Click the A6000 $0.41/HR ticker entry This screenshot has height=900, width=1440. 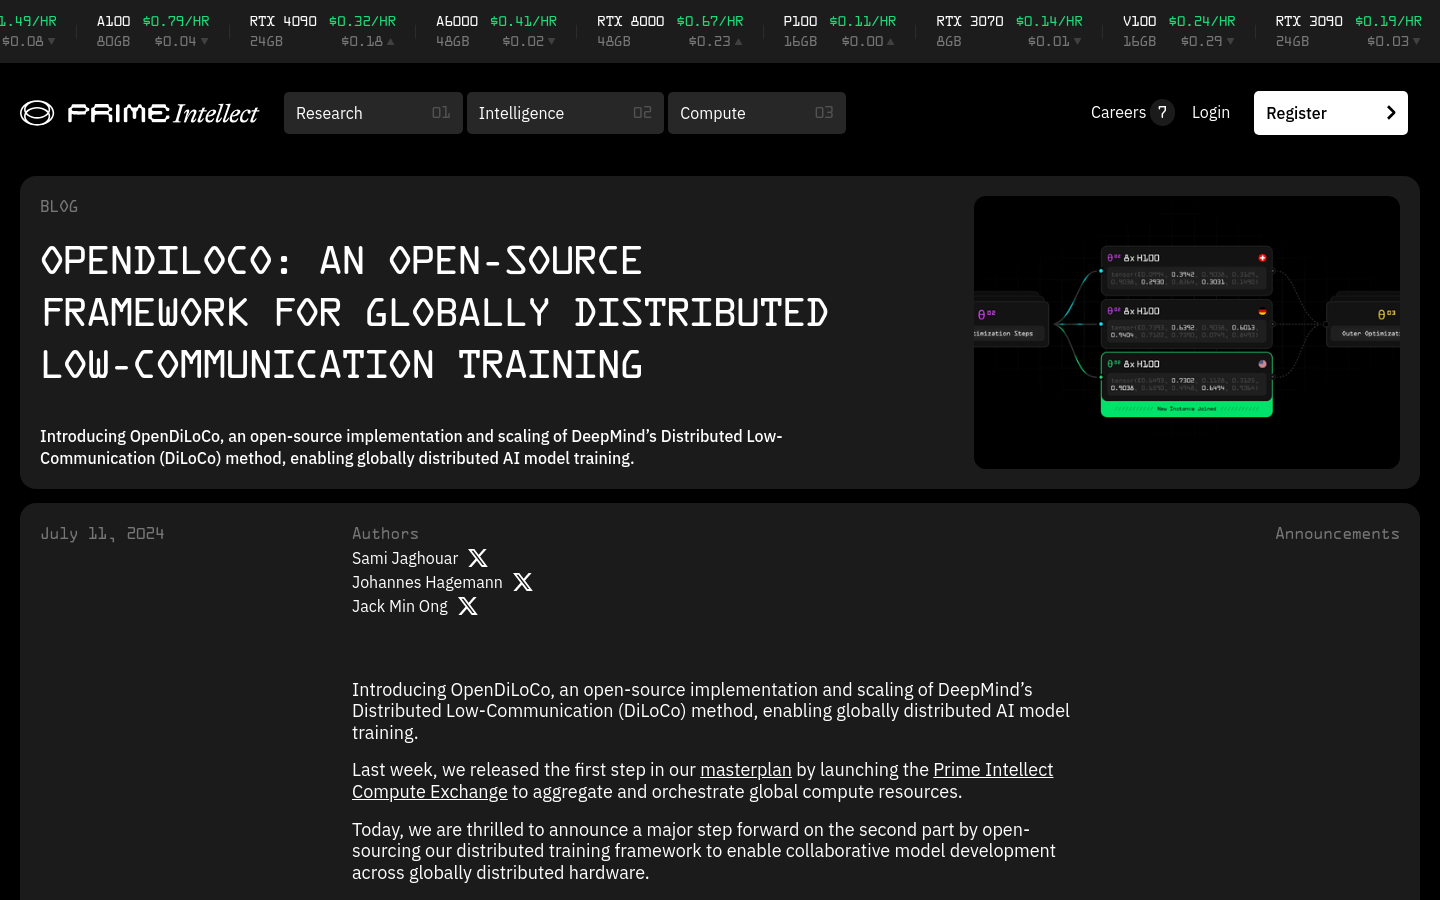click(496, 31)
